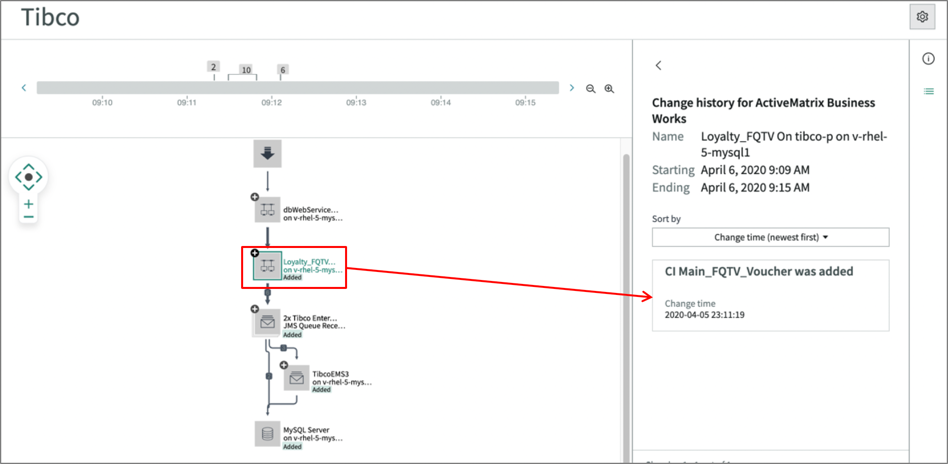This screenshot has height=464, width=948.
Task: Expand the TibcoEMS3 node plus badge
Action: (284, 365)
